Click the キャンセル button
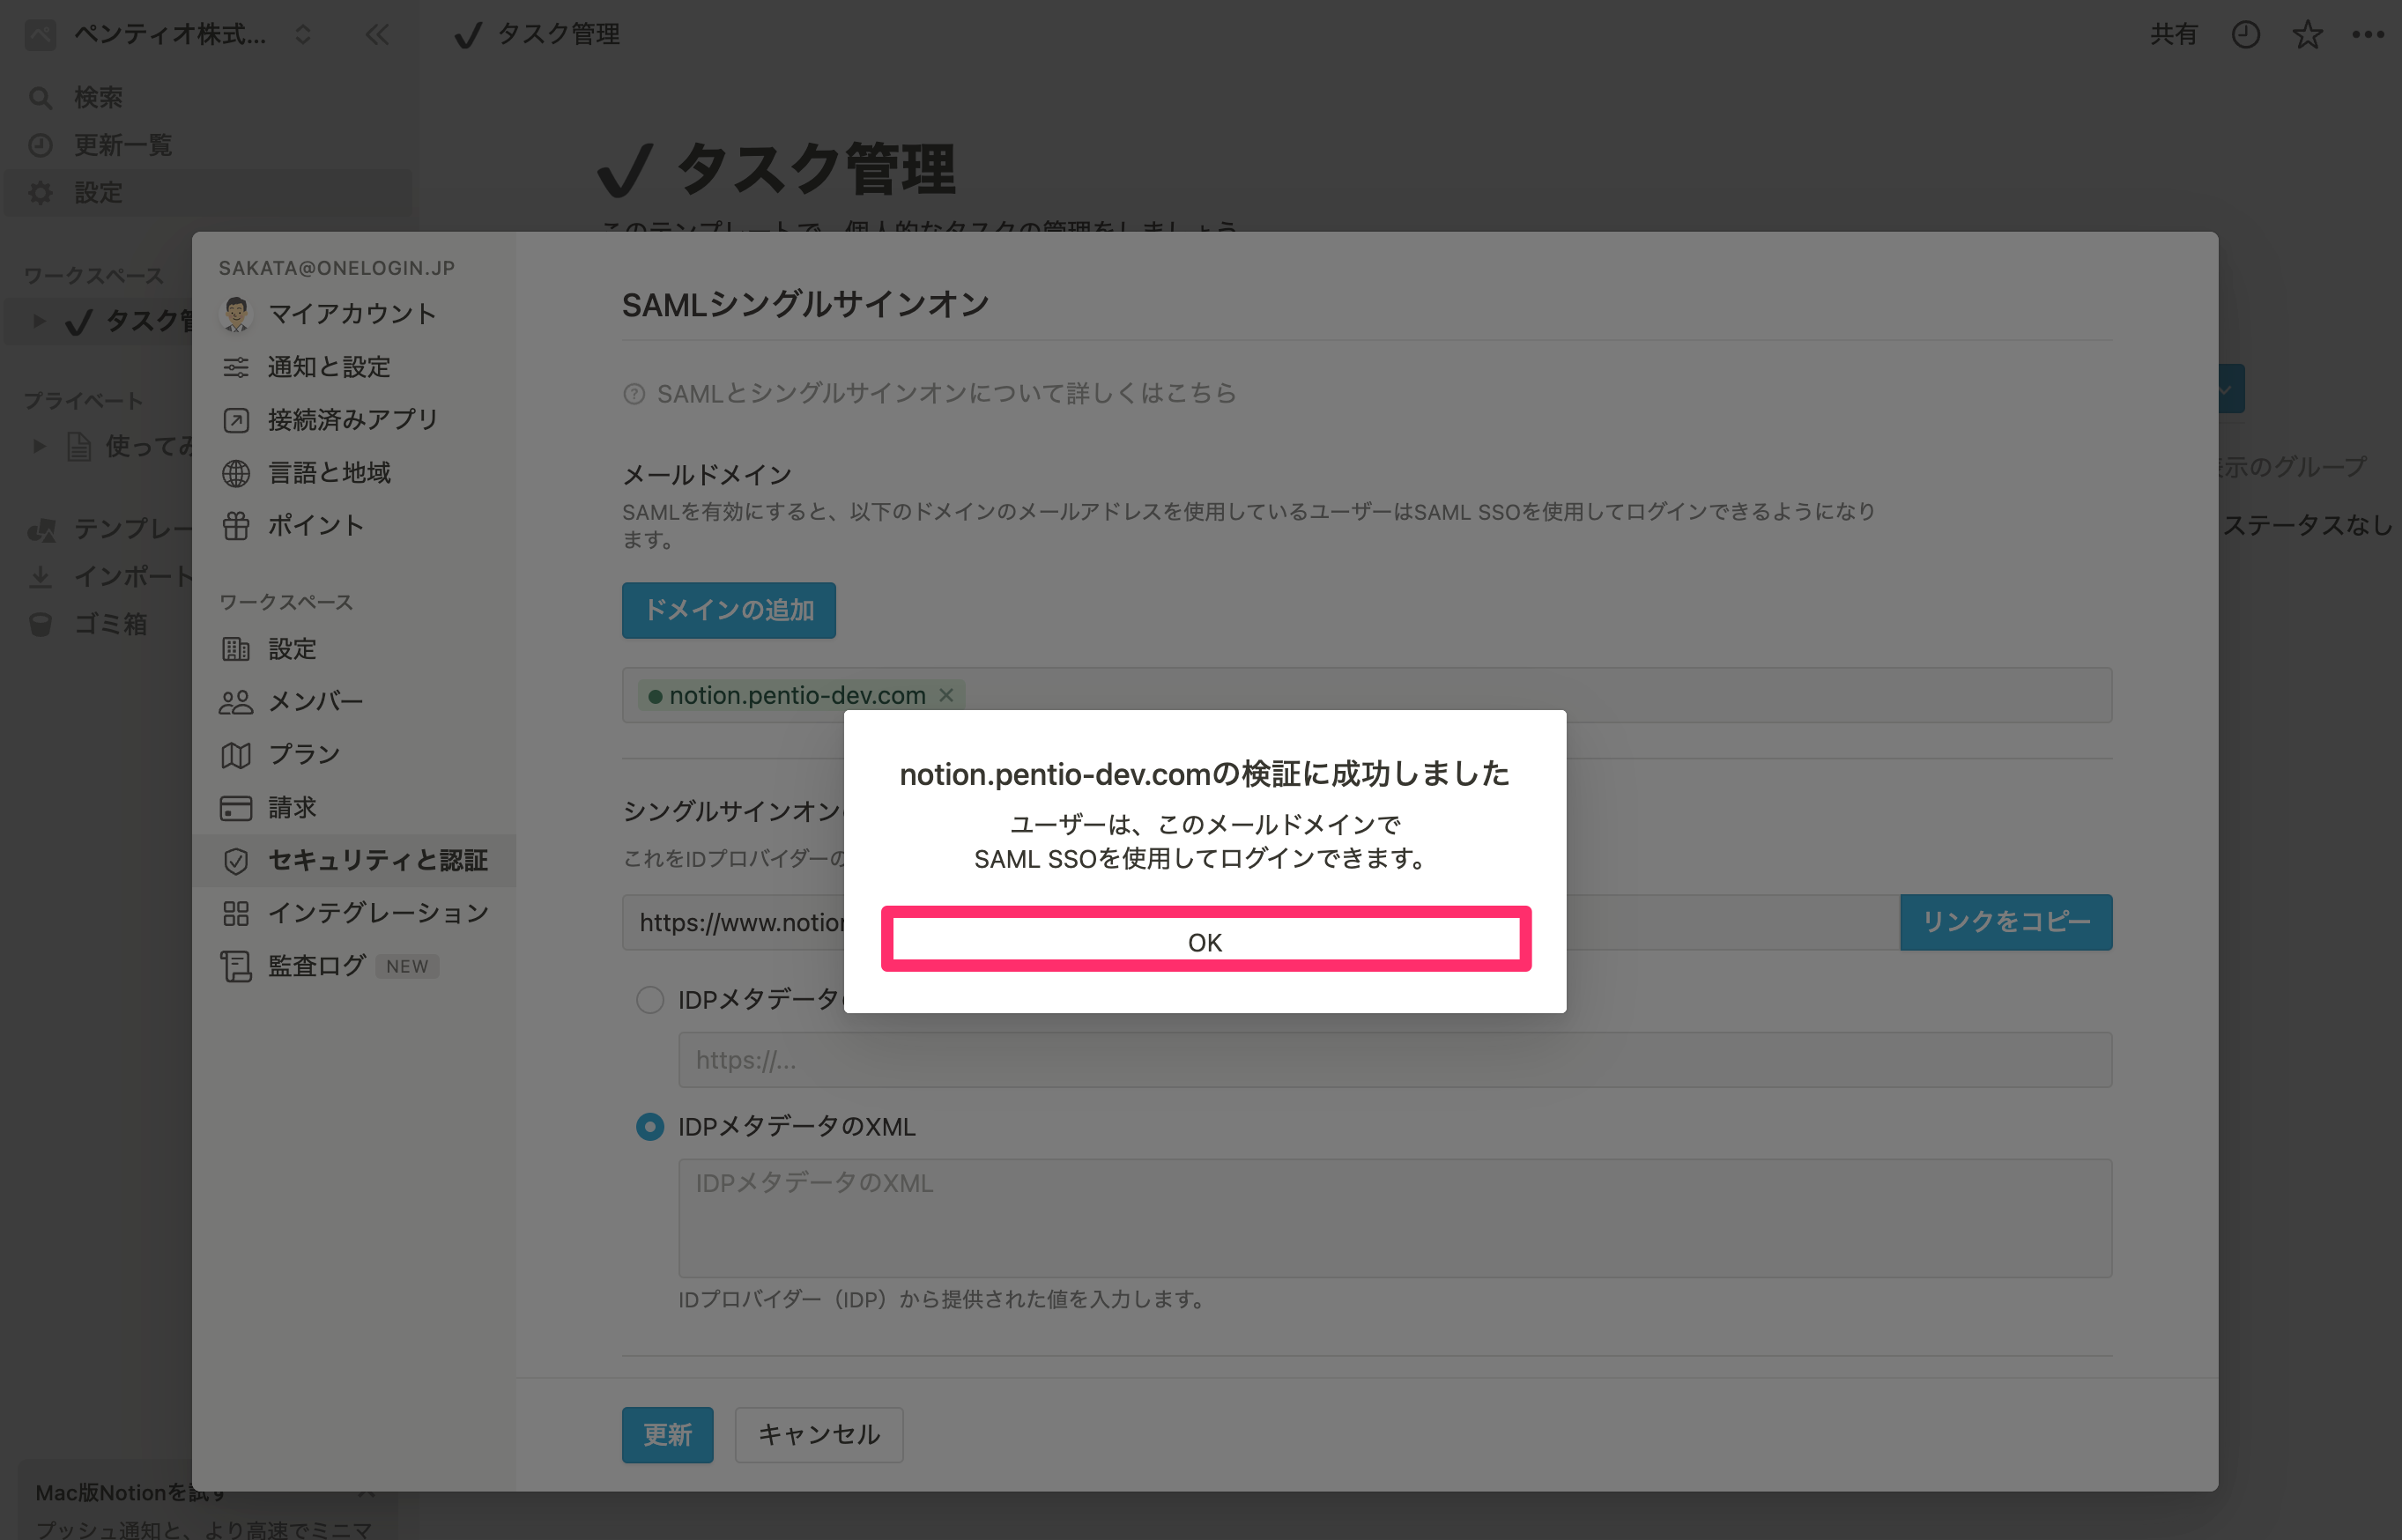The width and height of the screenshot is (2402, 1540). 819,1435
